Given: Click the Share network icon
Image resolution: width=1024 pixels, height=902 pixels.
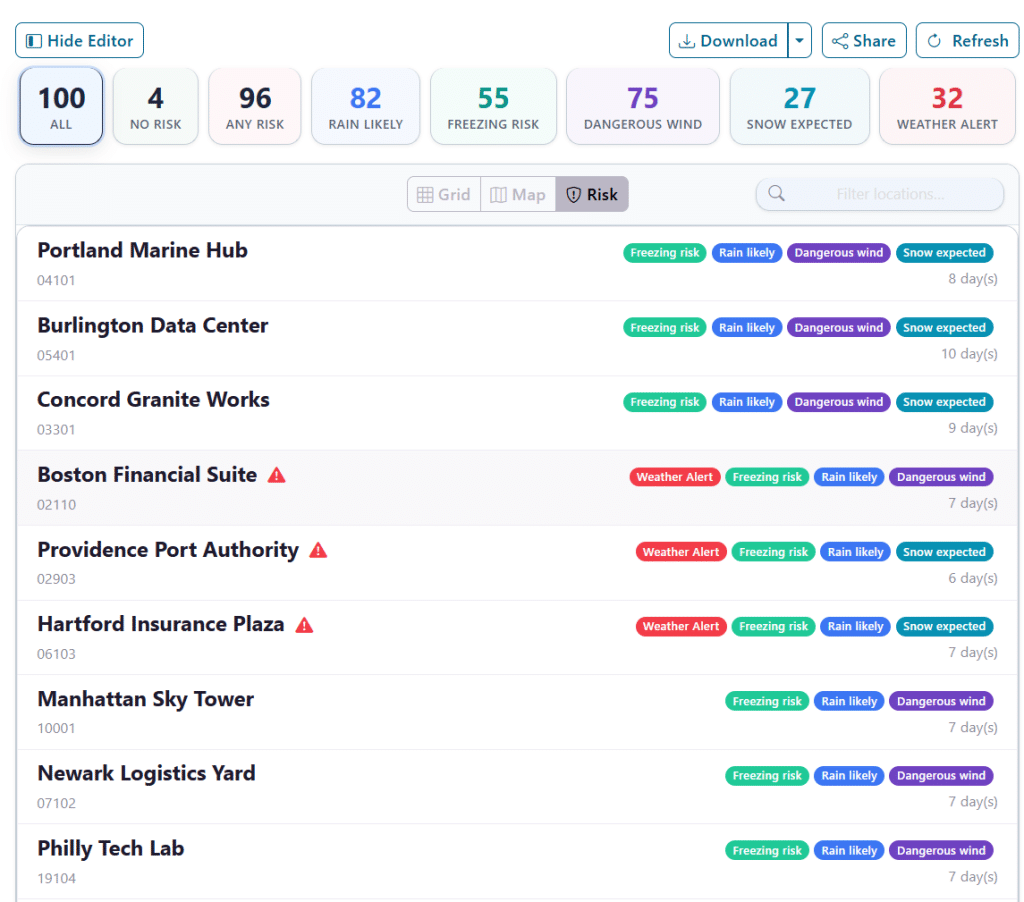Looking at the screenshot, I should pyautogui.click(x=840, y=41).
